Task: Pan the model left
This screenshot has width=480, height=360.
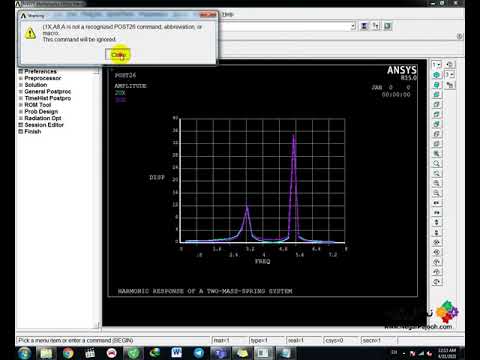Action: [437, 203]
